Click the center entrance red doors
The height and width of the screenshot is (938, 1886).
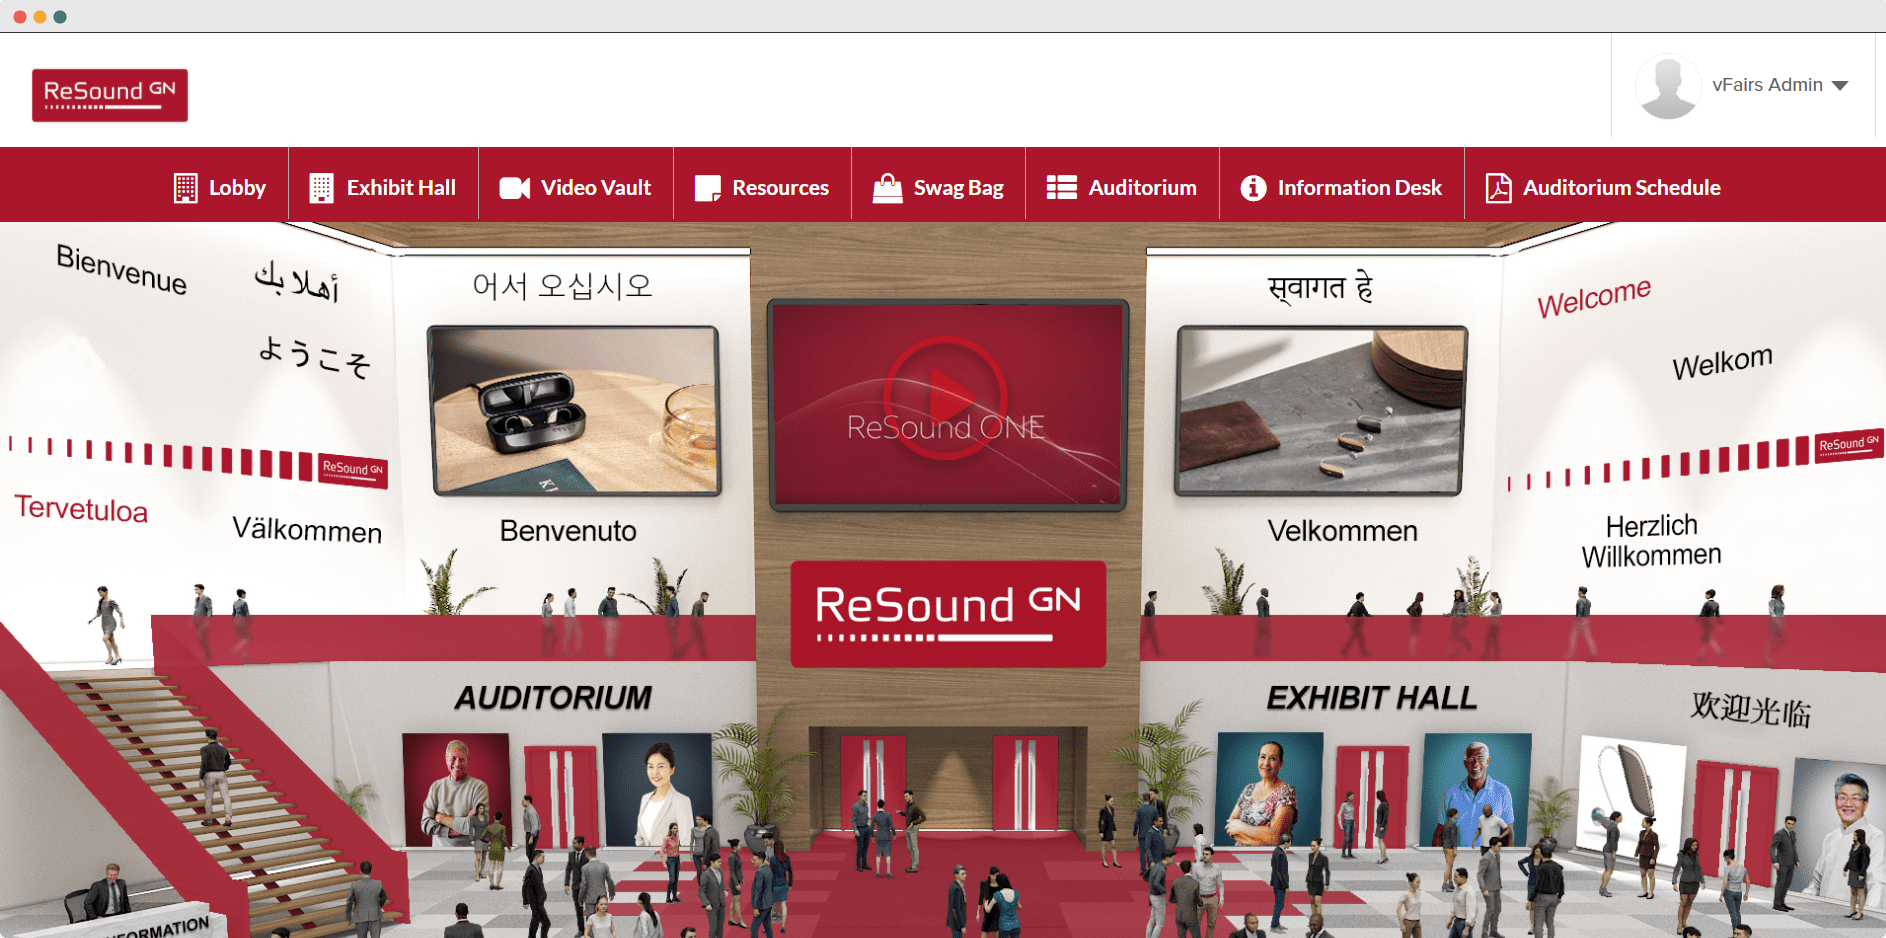tap(948, 785)
